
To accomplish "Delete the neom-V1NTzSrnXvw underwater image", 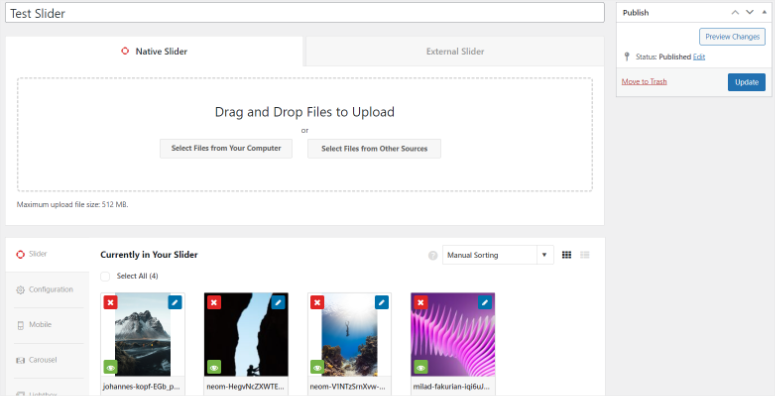I will [317, 302].
